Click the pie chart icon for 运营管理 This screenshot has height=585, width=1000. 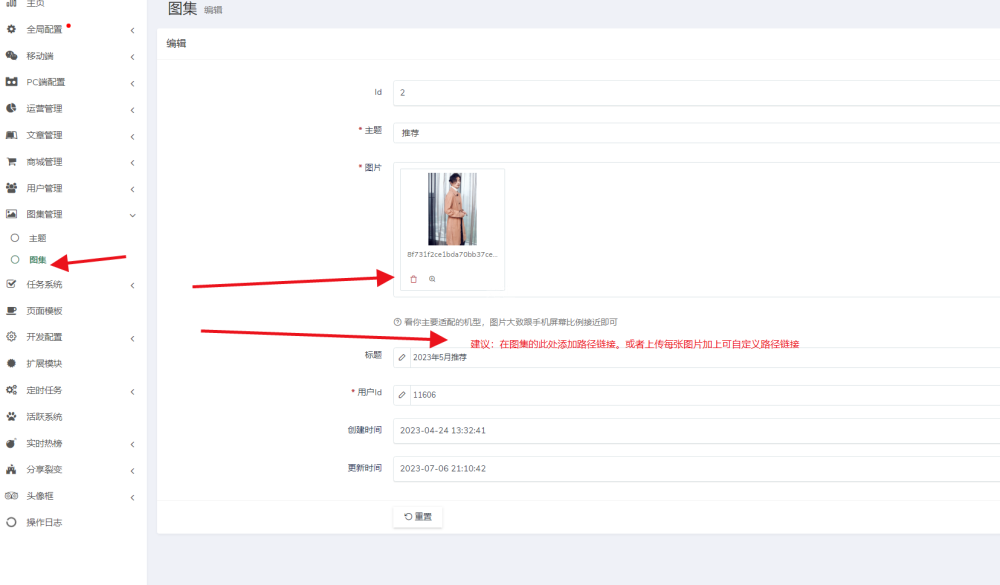(12, 109)
